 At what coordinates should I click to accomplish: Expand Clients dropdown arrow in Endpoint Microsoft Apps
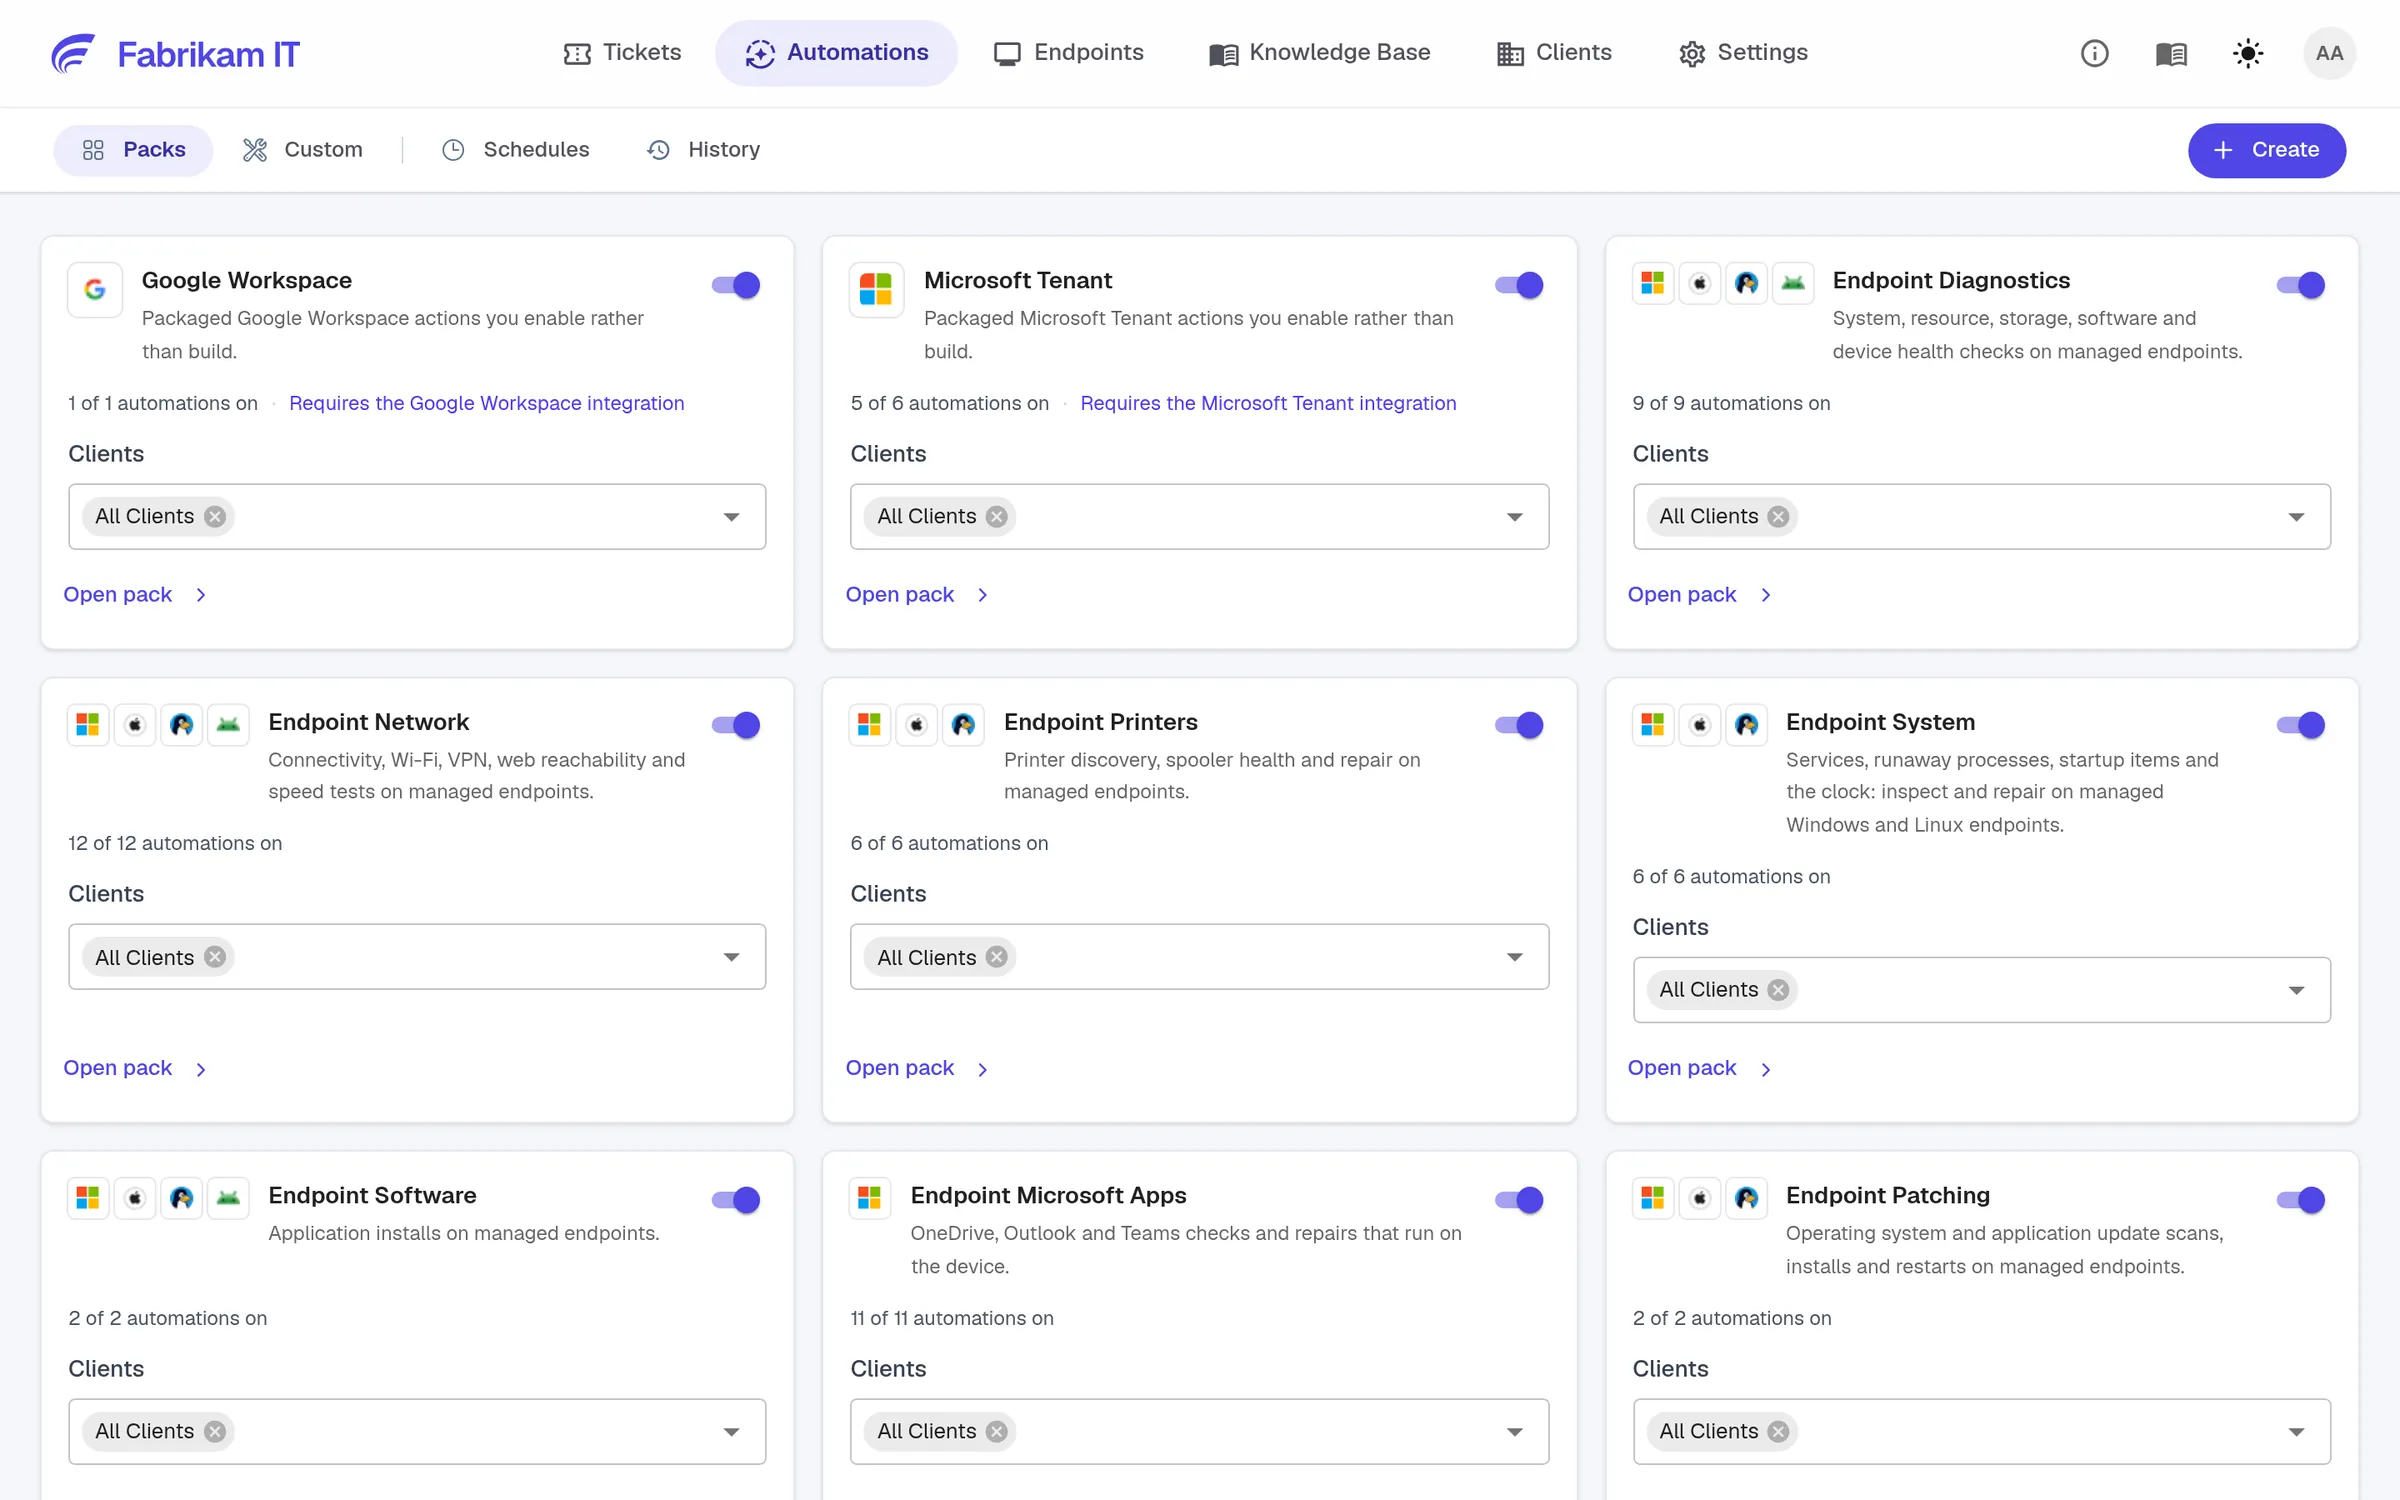pyautogui.click(x=1515, y=1432)
